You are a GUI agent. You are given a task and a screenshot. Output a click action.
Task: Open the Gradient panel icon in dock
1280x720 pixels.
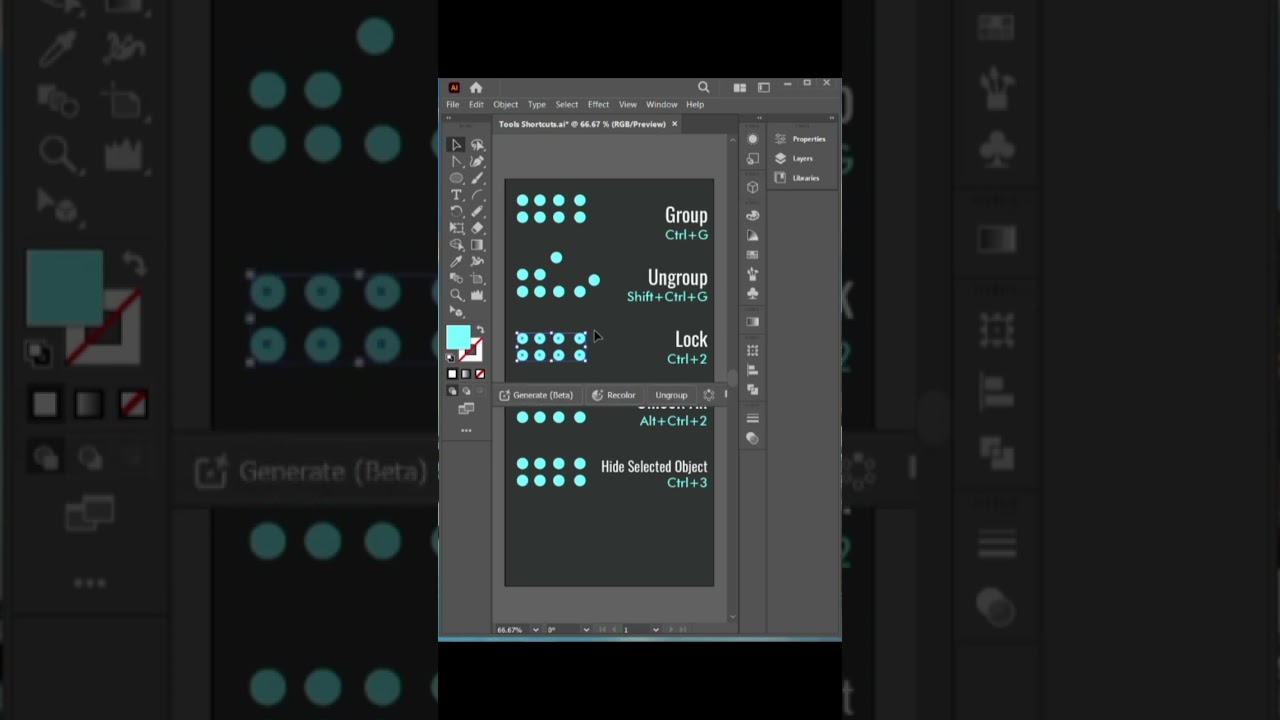[x=752, y=321]
